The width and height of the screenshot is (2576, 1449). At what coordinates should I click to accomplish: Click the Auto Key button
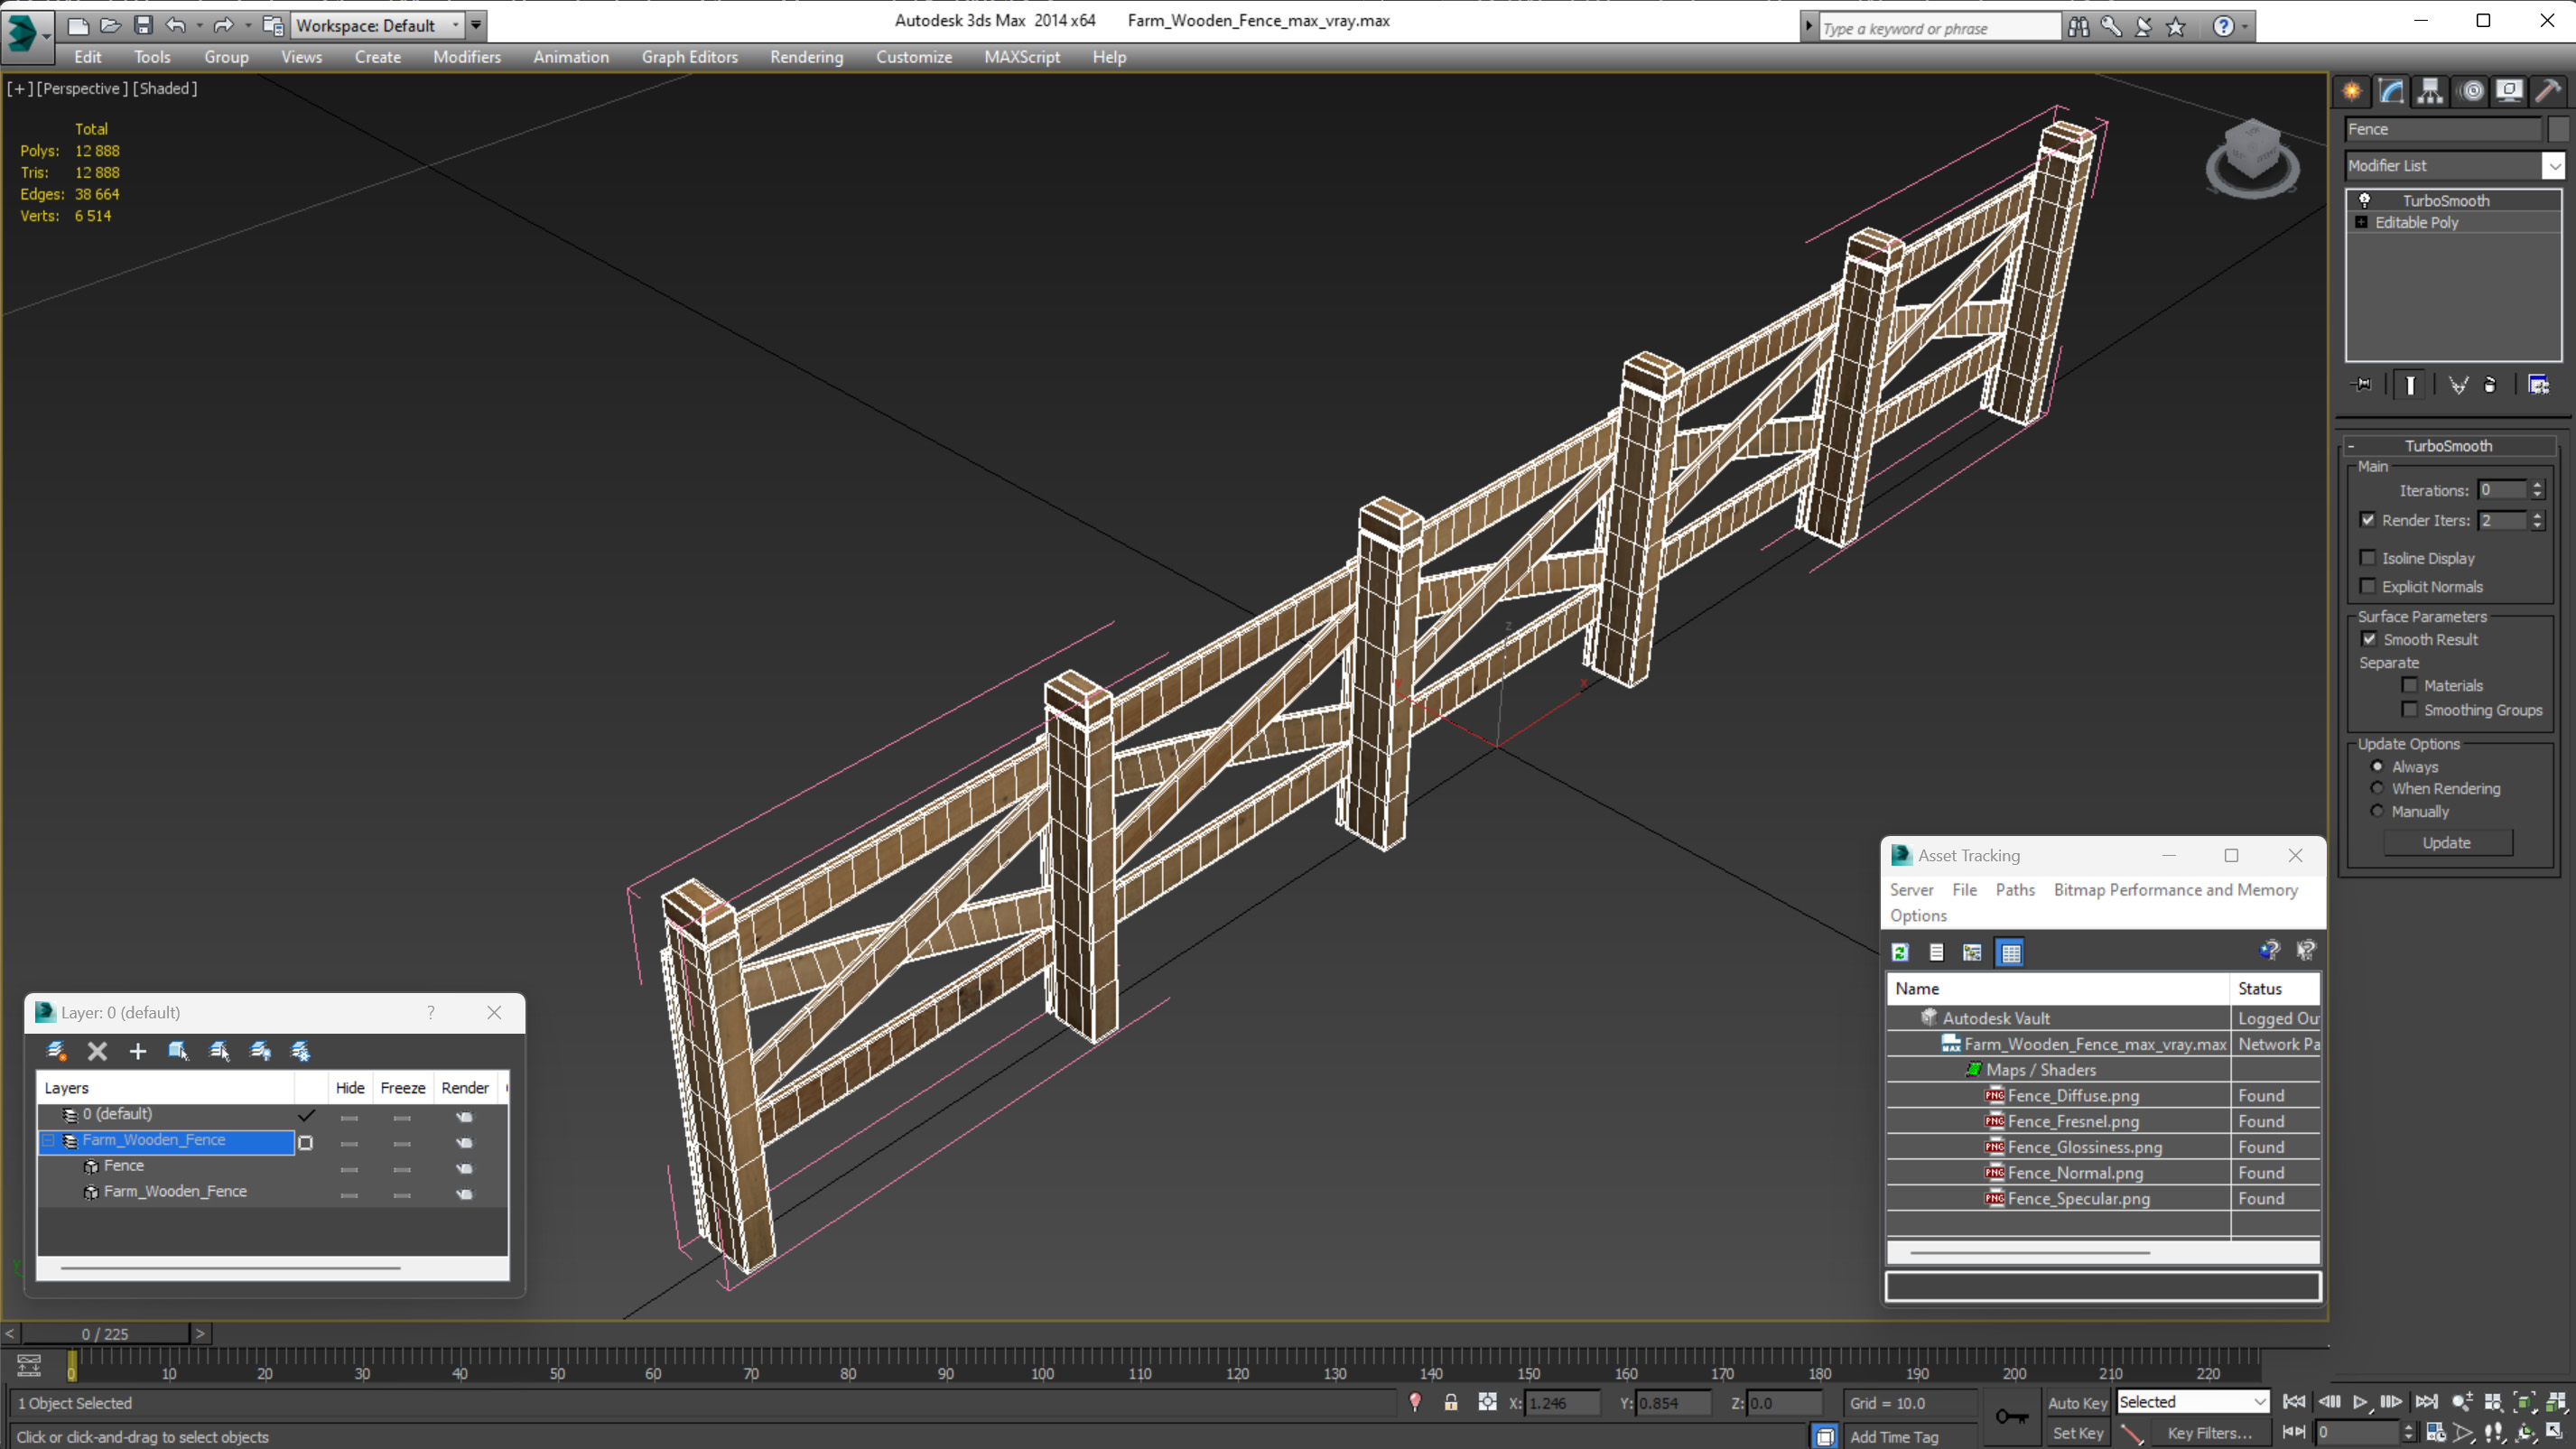(2077, 1403)
